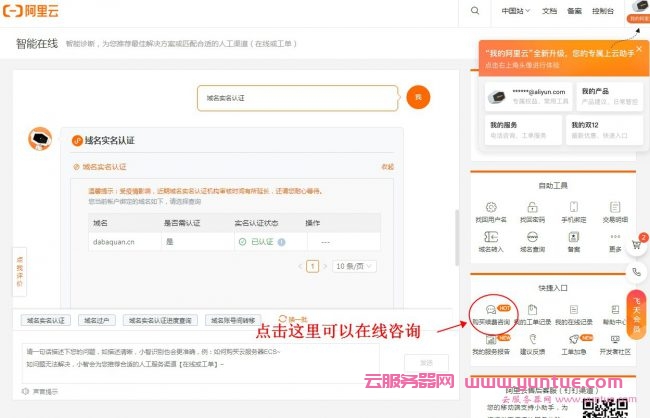Open the 控制台 menu item
The height and width of the screenshot is (418, 650).
click(x=603, y=11)
